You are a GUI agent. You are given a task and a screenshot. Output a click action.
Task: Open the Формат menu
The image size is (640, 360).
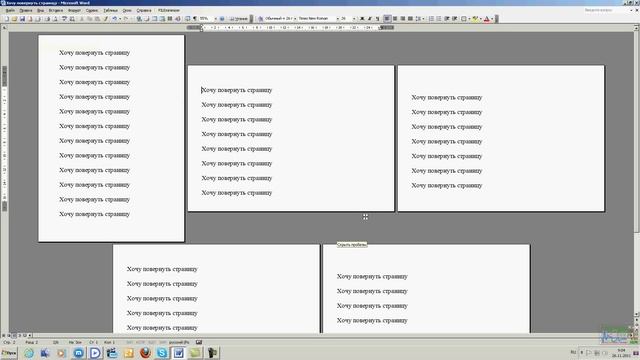[x=74, y=10]
